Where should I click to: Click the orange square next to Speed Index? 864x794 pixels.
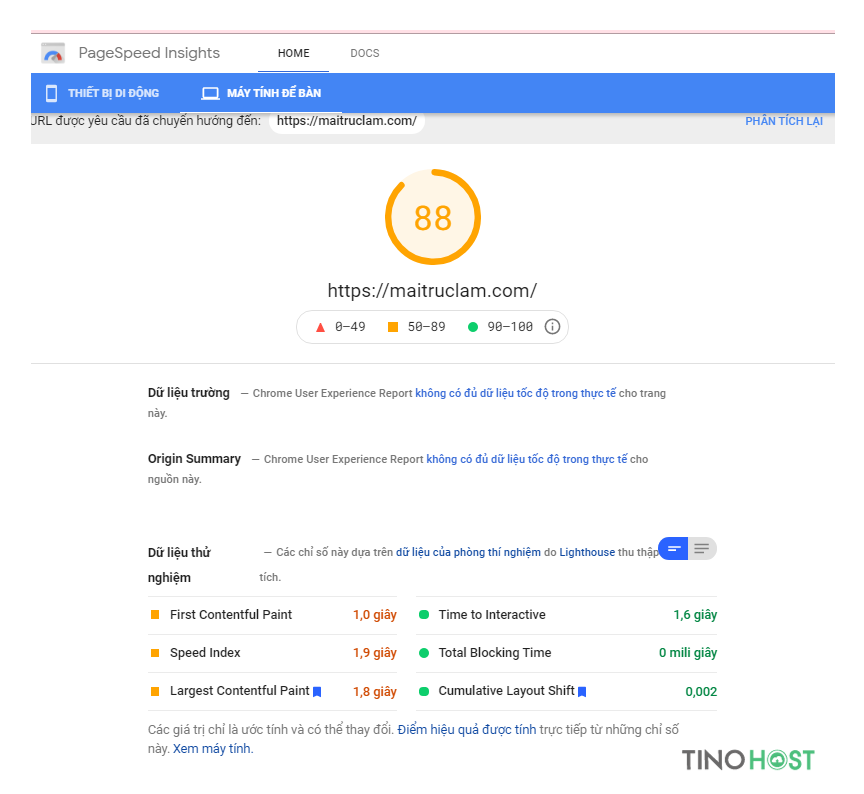(x=155, y=653)
